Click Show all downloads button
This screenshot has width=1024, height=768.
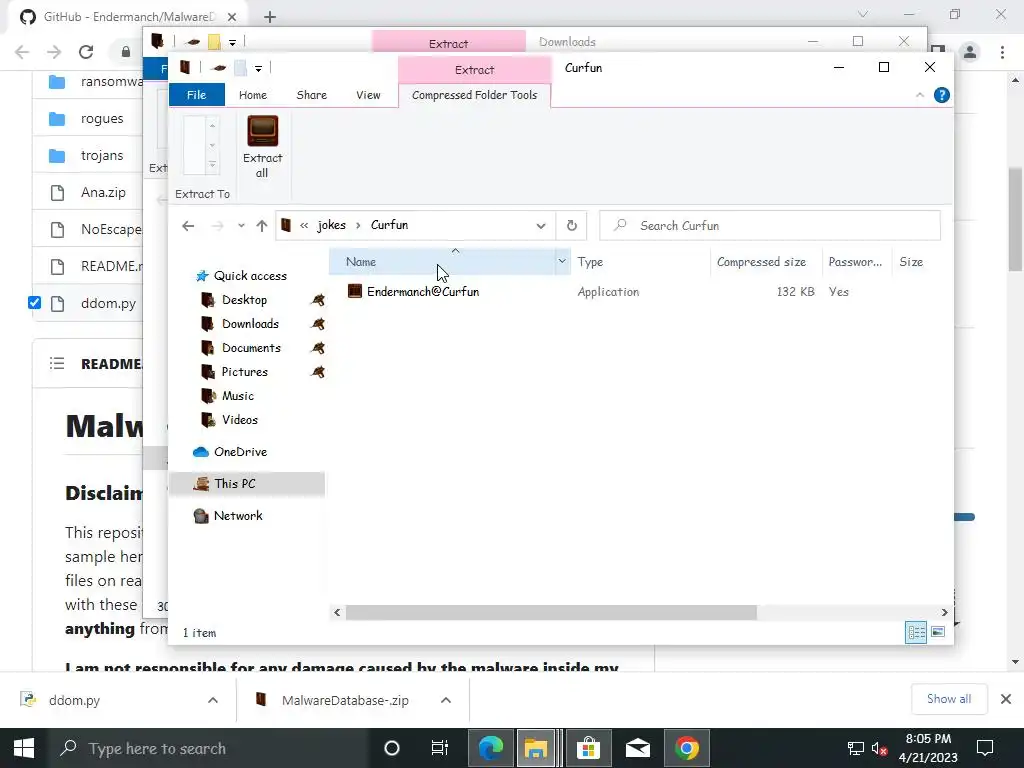(x=949, y=699)
